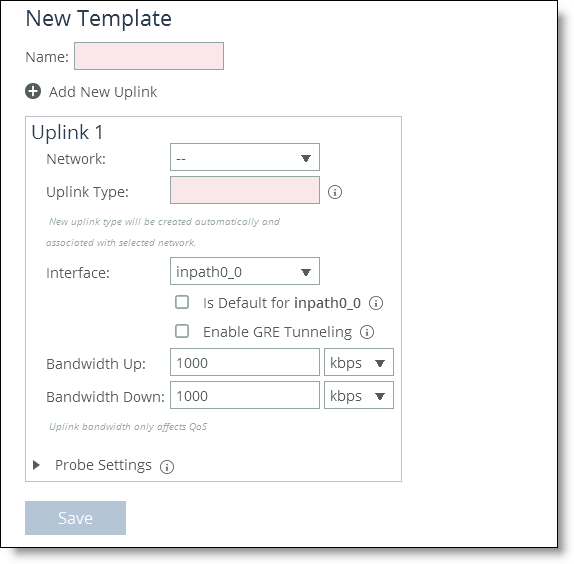Change Bandwidth Down unit from kbps
Viewport: 574px width, 564px height.
[x=359, y=395]
